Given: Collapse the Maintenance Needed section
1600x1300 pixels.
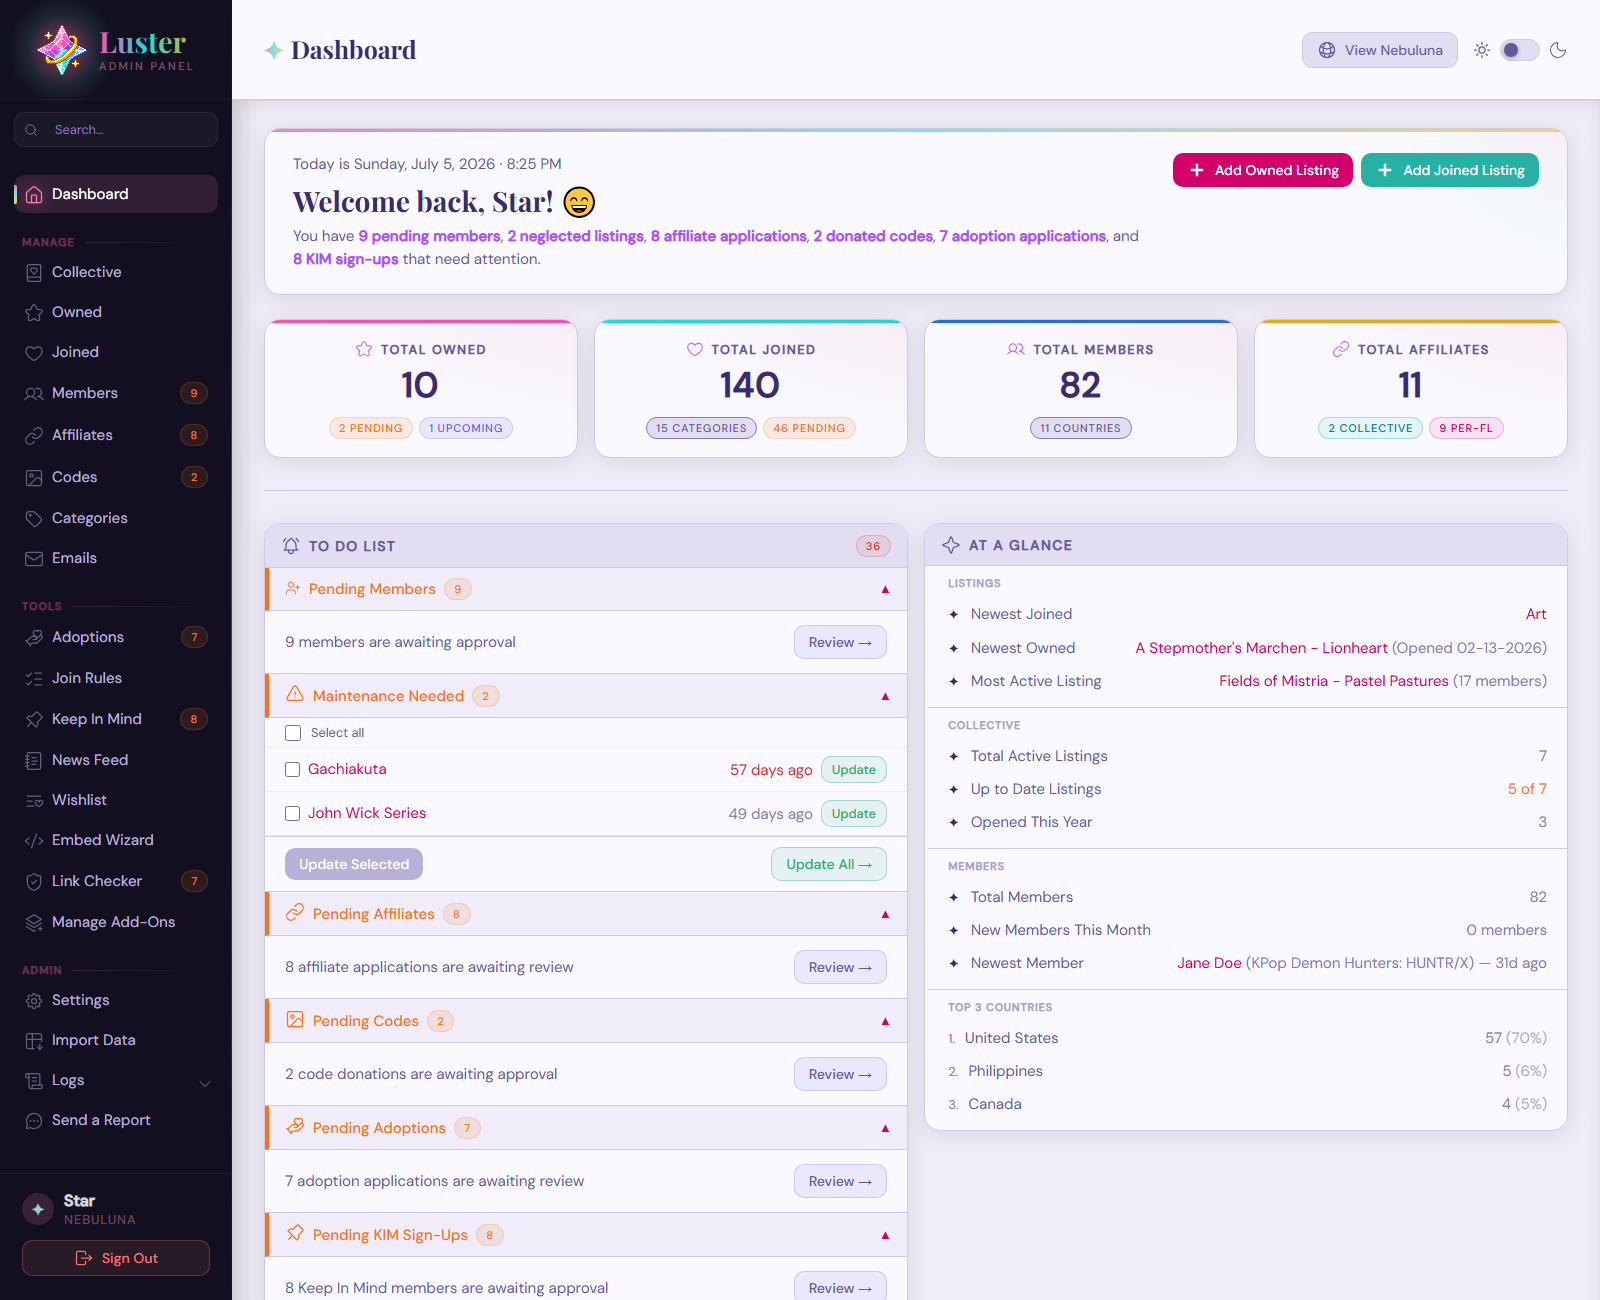Looking at the screenshot, I should [885, 696].
